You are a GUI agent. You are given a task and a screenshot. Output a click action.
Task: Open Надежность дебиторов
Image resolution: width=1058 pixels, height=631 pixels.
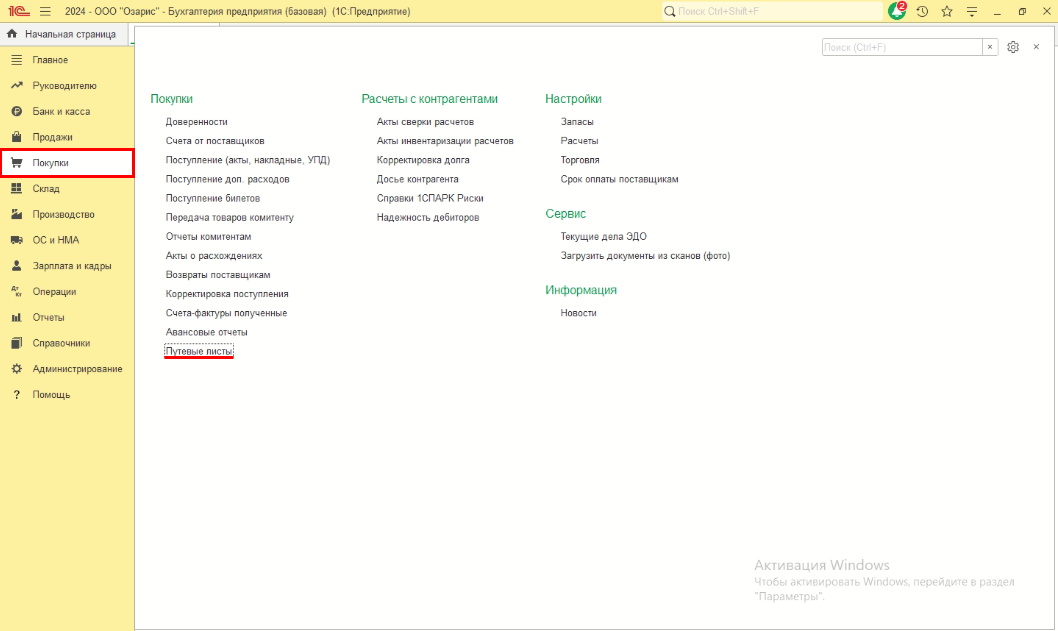pyautogui.click(x=428, y=217)
